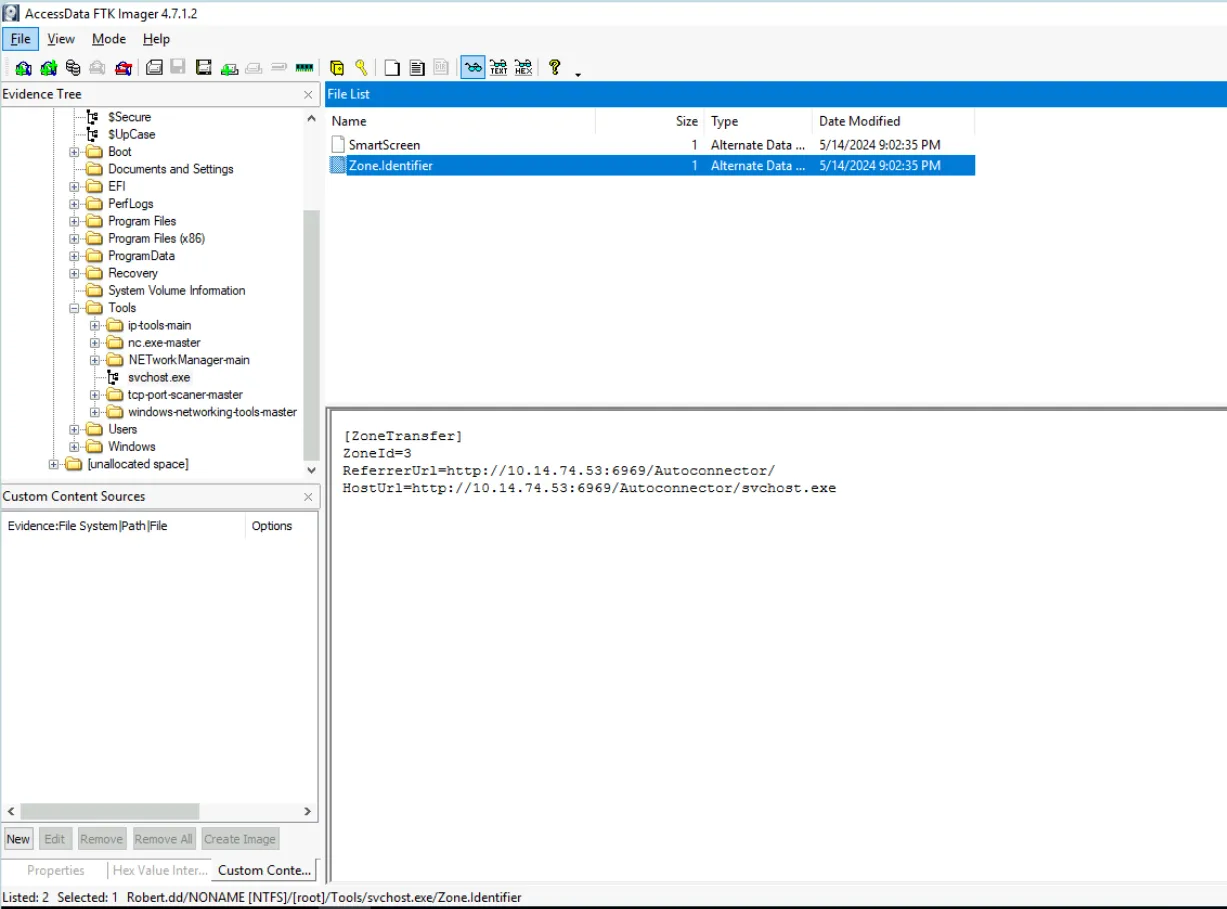Open the Mode menu
Viewport: 1227px width, 909px height.
(109, 39)
